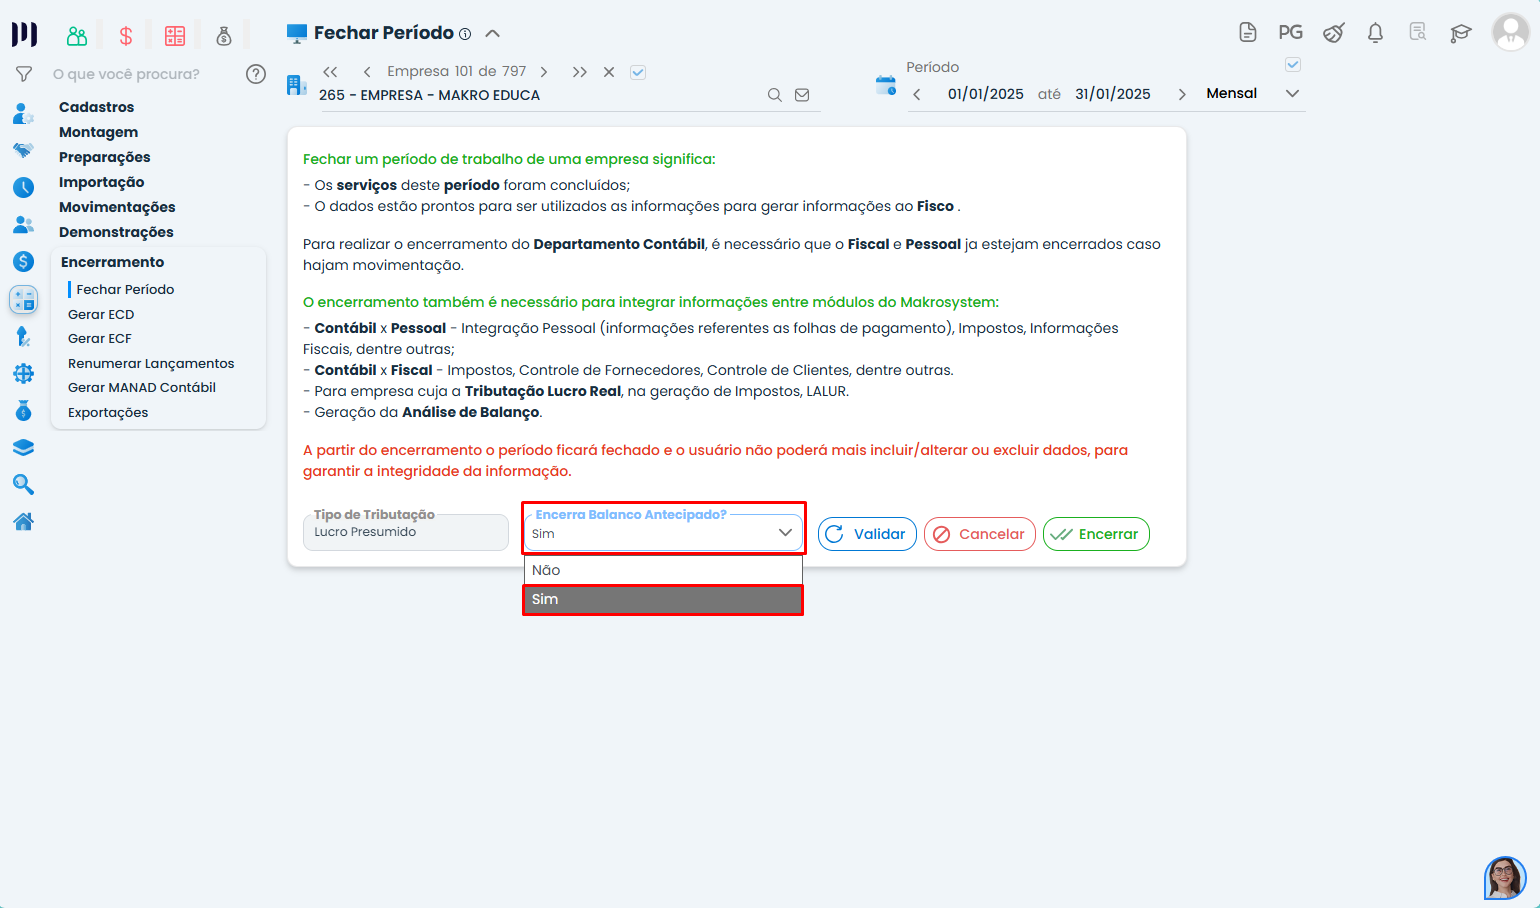This screenshot has height=908, width=1540.
Task: Click the info icon beside Fechar Período title
Action: (x=465, y=34)
